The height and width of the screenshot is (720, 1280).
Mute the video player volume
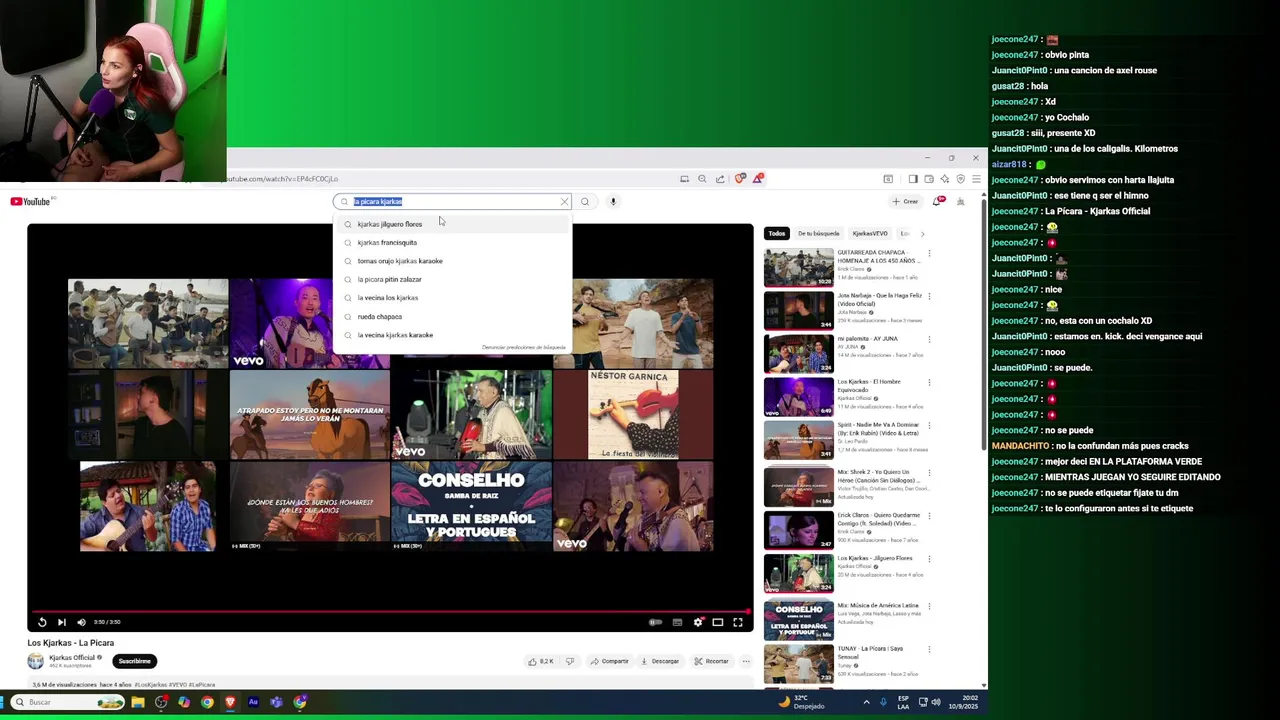(x=81, y=622)
